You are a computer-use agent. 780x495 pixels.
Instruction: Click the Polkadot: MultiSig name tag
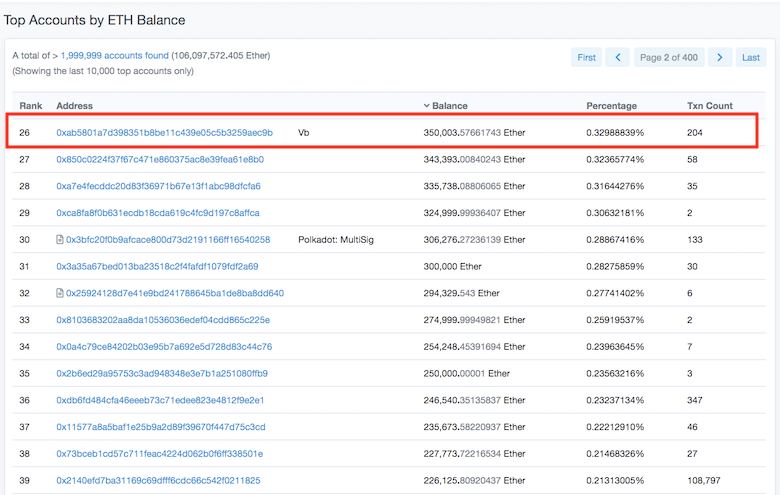click(x=336, y=240)
